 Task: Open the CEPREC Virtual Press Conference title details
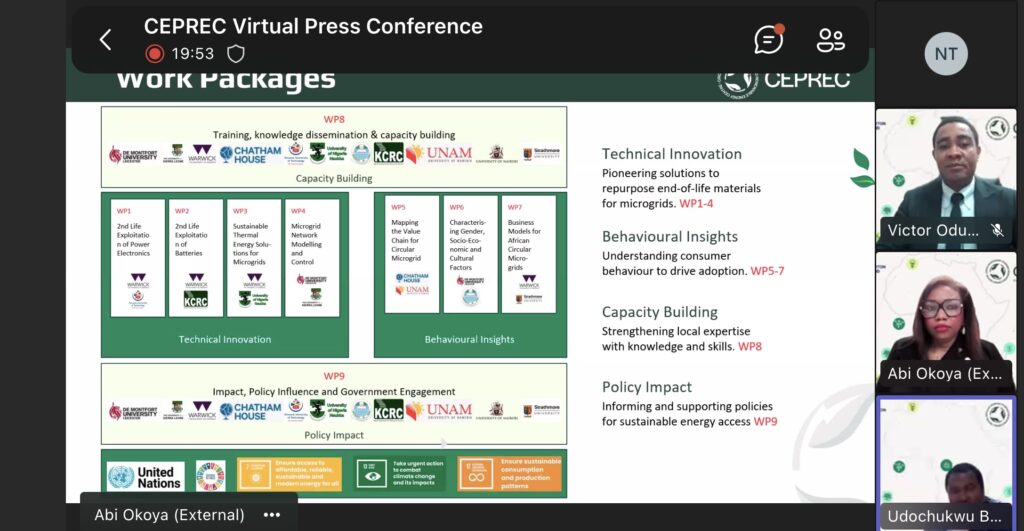pyautogui.click(x=313, y=26)
